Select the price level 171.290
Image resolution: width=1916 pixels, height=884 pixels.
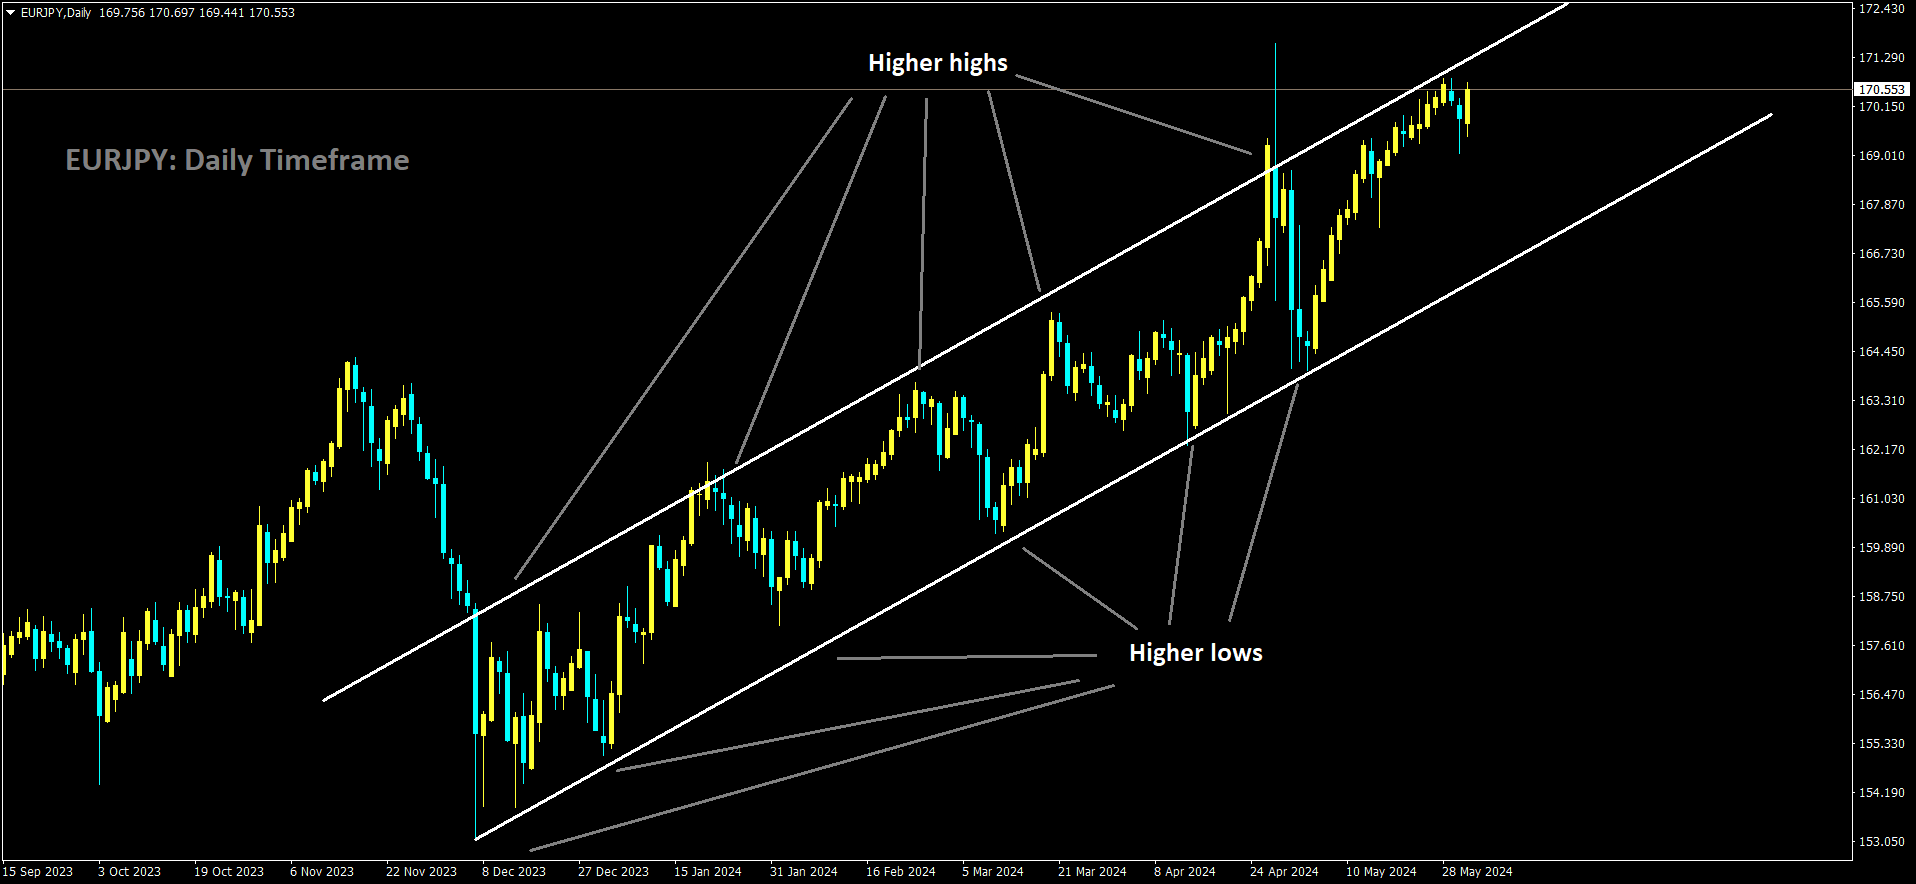1881,58
